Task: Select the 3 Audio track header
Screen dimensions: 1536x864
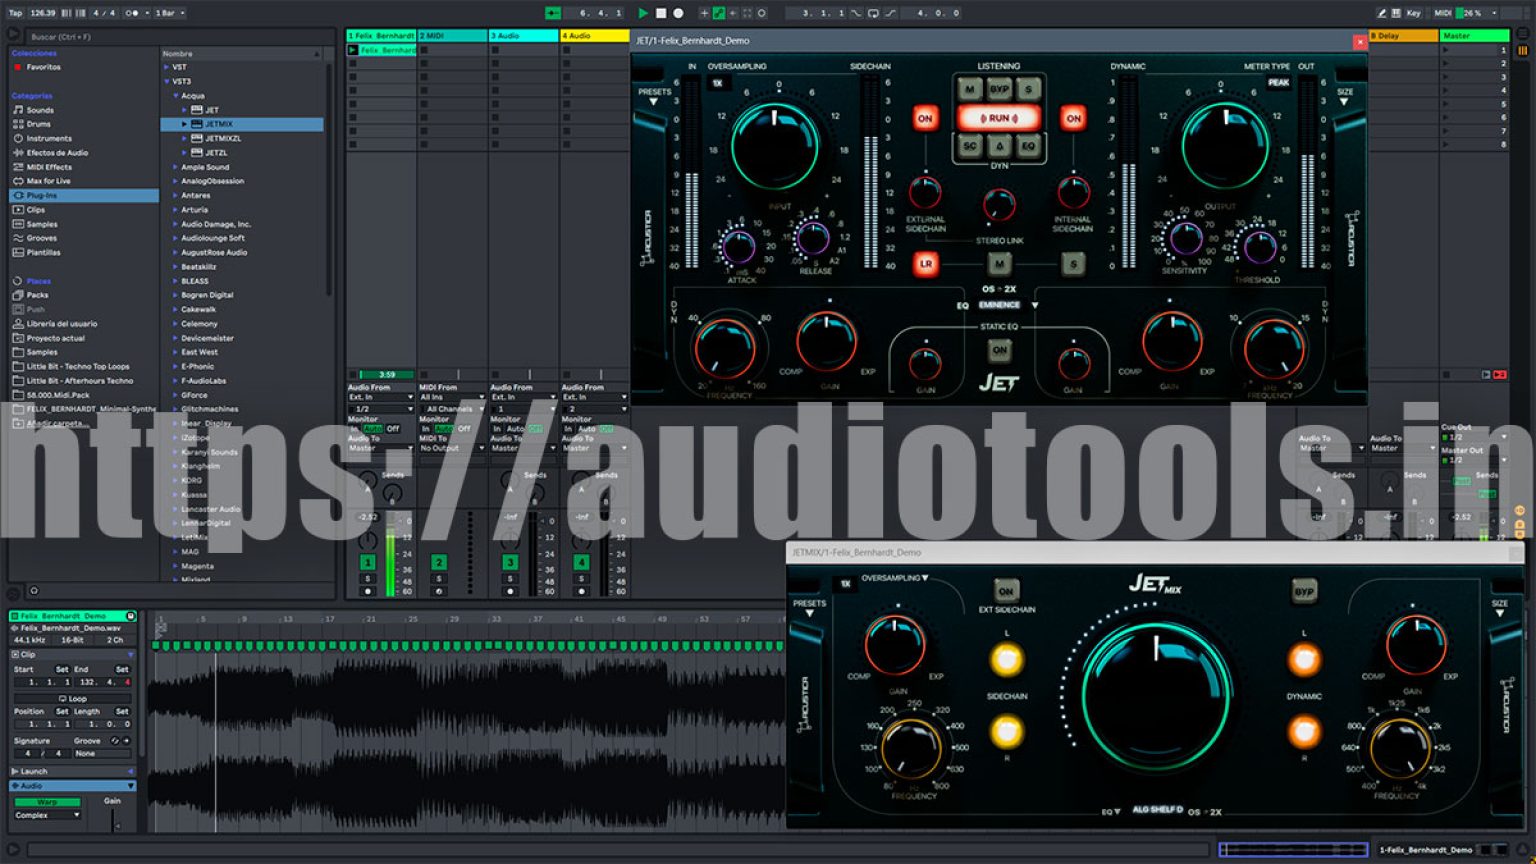Action: 523,36
